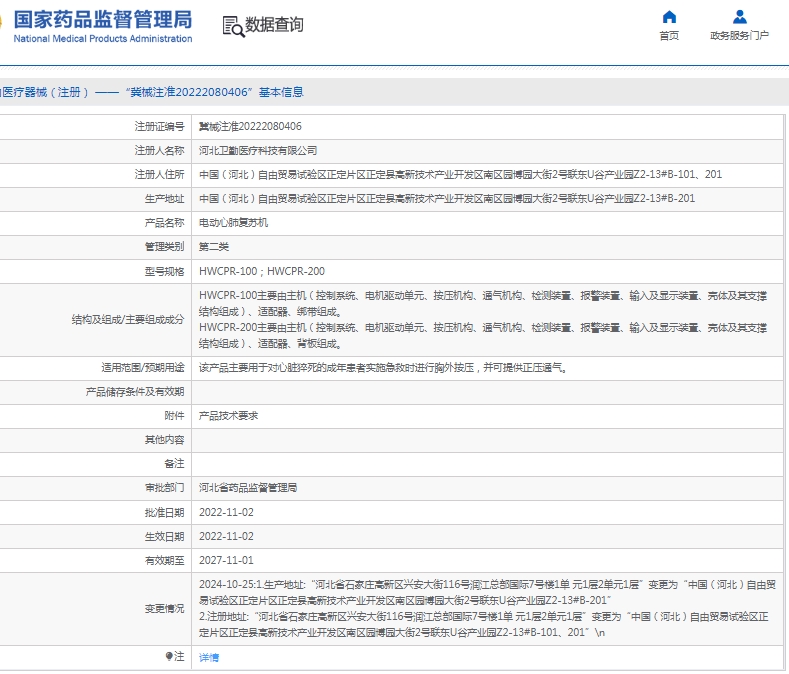Click the 数据查询 heading text
The width and height of the screenshot is (789, 674).
click(x=274, y=25)
